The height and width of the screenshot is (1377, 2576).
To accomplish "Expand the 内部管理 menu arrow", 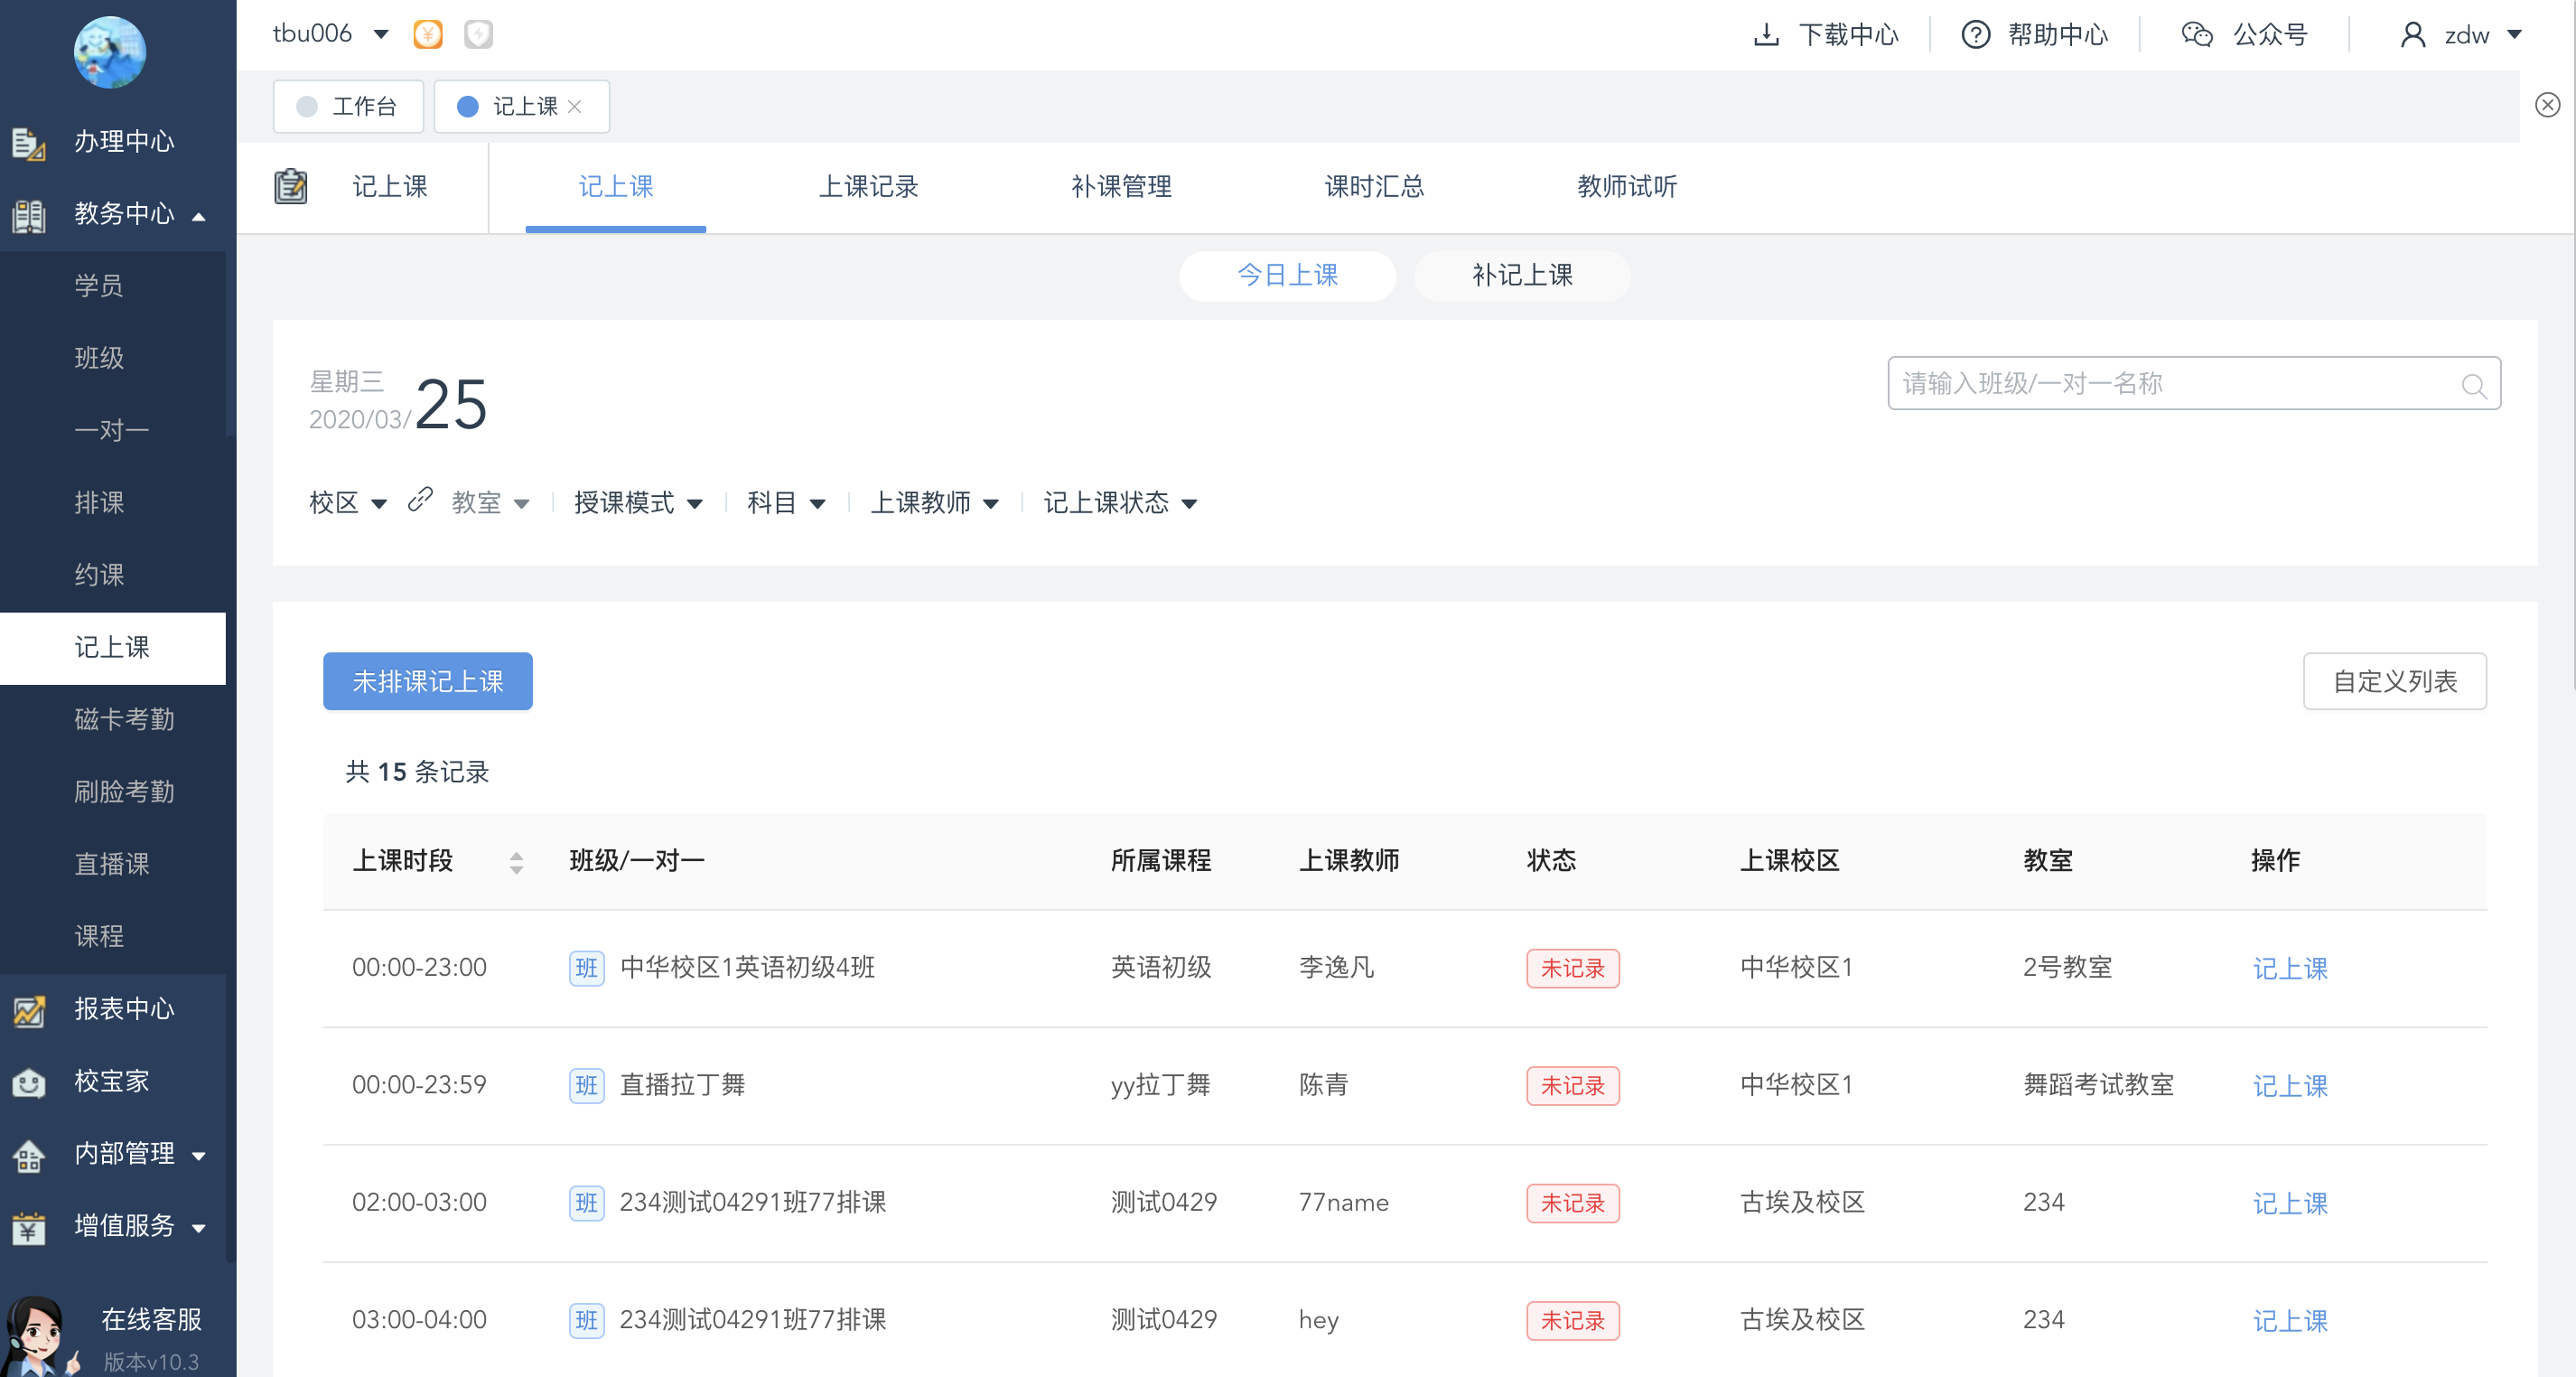I will coord(199,1156).
